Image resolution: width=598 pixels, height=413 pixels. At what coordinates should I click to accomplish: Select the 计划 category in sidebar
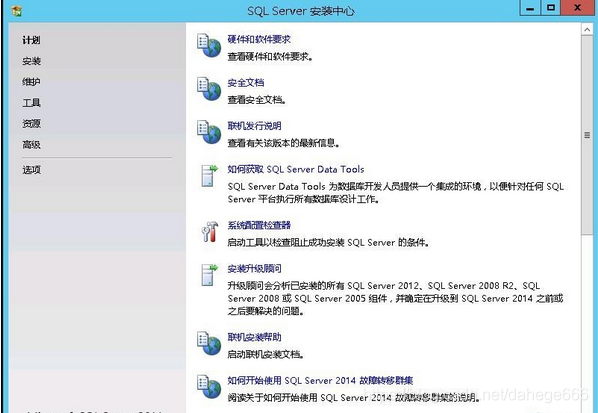(x=31, y=40)
